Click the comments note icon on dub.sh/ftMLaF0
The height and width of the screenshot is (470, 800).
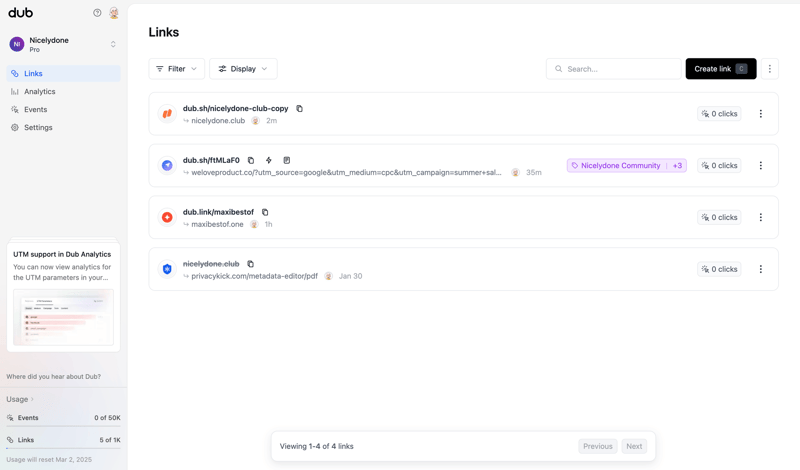point(287,160)
